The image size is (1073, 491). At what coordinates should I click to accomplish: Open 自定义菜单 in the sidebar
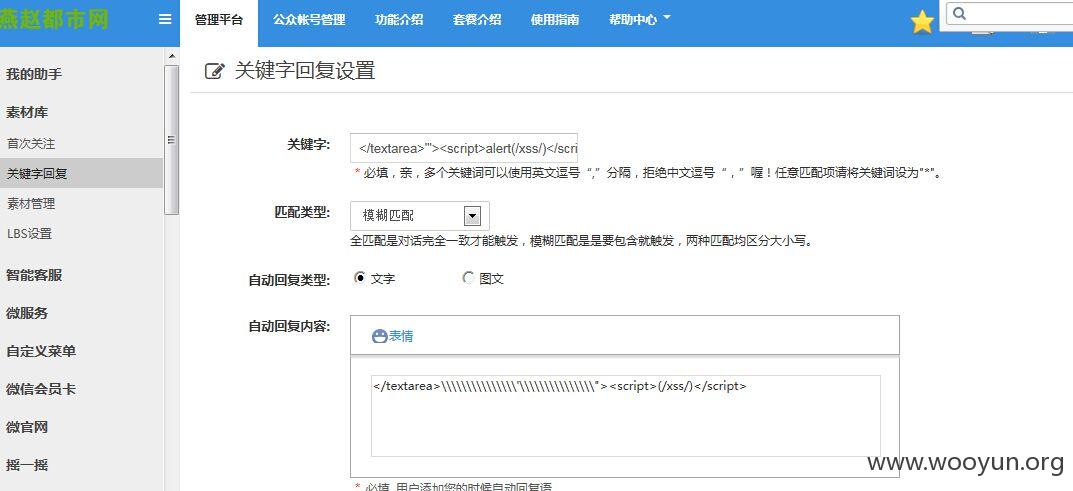[41, 351]
